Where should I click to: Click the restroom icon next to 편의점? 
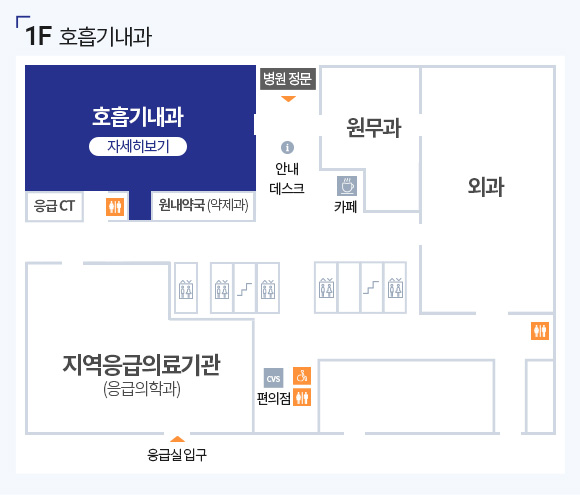tap(302, 397)
